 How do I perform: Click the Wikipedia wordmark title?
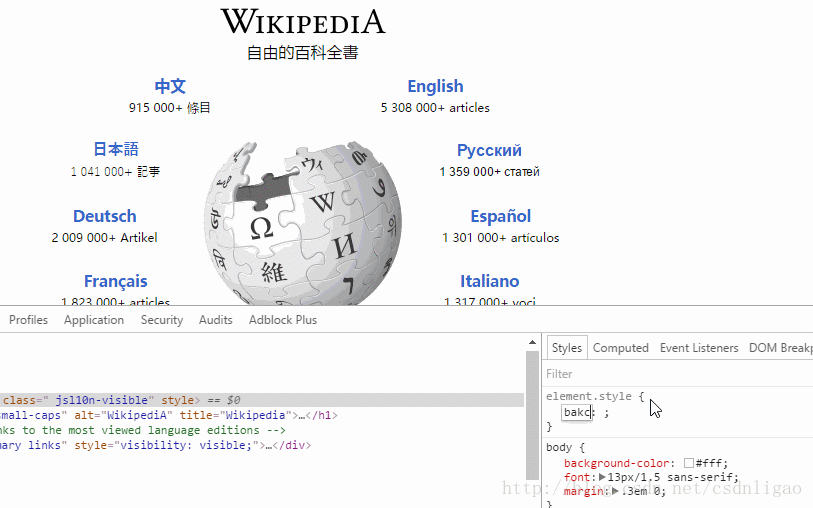[x=303, y=22]
